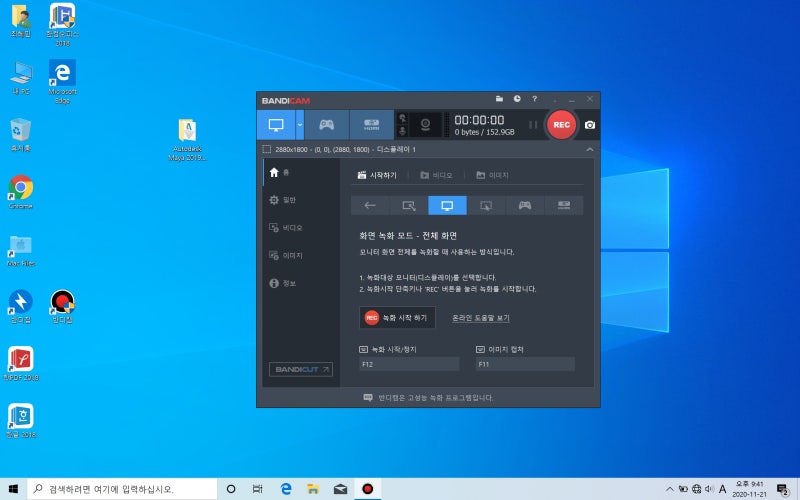Select the 반디집 desktop shortcut
Screen dimensions: 800x500
tap(21, 307)
